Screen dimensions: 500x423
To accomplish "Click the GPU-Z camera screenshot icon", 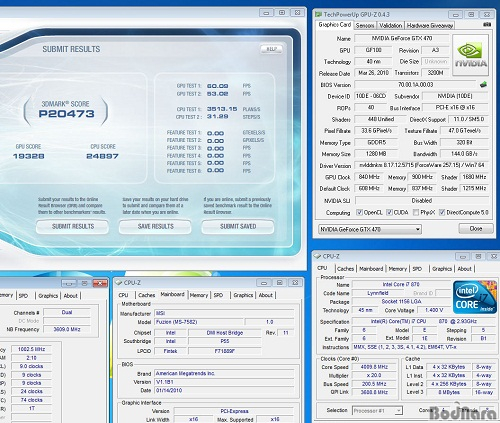I will (x=487, y=25).
